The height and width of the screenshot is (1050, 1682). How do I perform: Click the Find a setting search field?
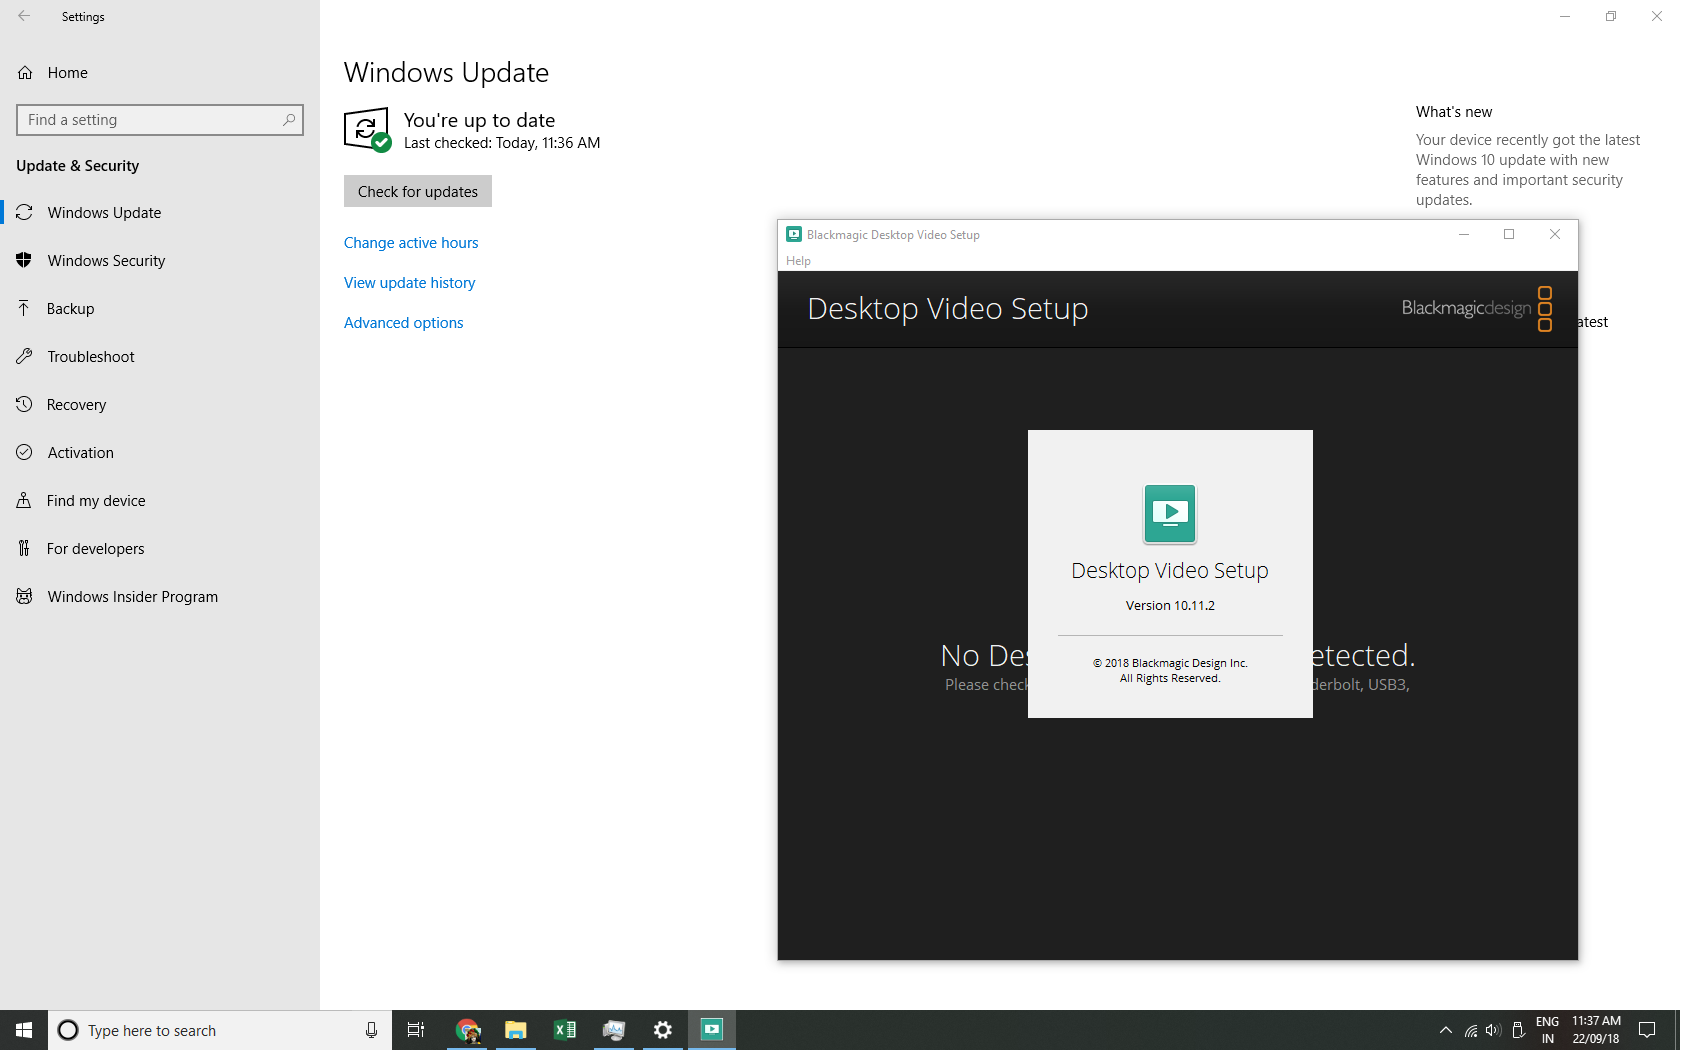click(x=160, y=120)
